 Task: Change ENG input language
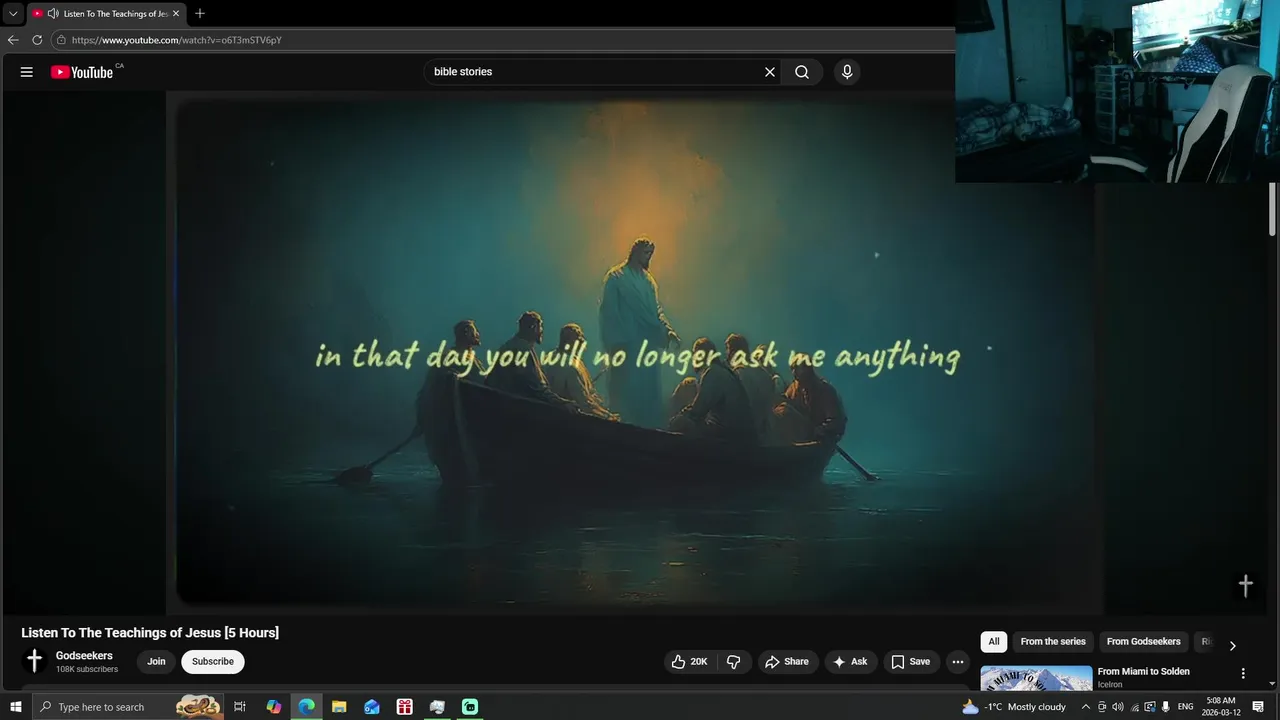pyautogui.click(x=1186, y=707)
